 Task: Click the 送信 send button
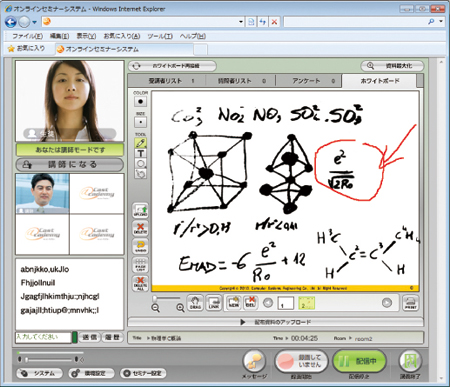pos(89,337)
